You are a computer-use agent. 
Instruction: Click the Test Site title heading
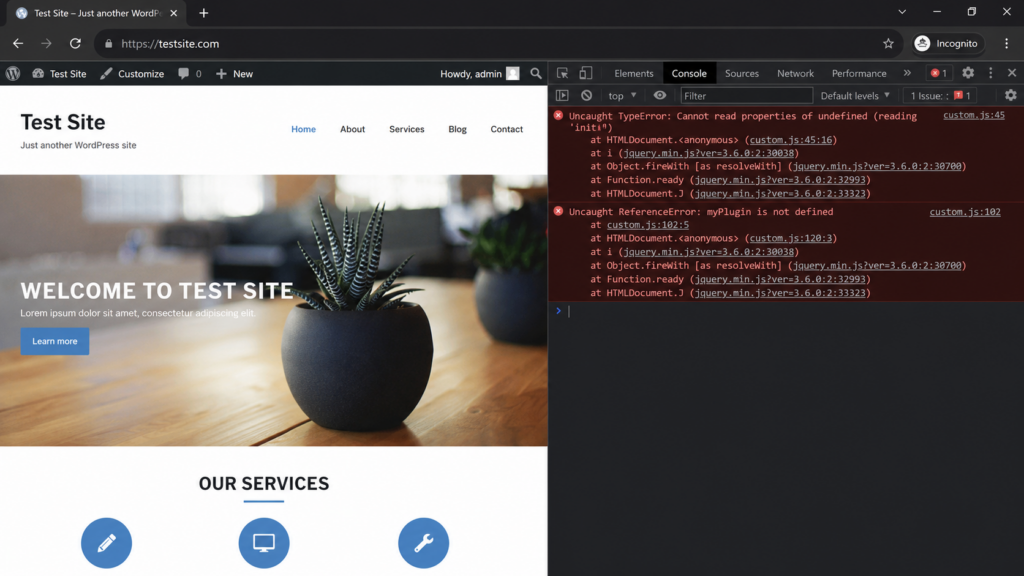(63, 122)
